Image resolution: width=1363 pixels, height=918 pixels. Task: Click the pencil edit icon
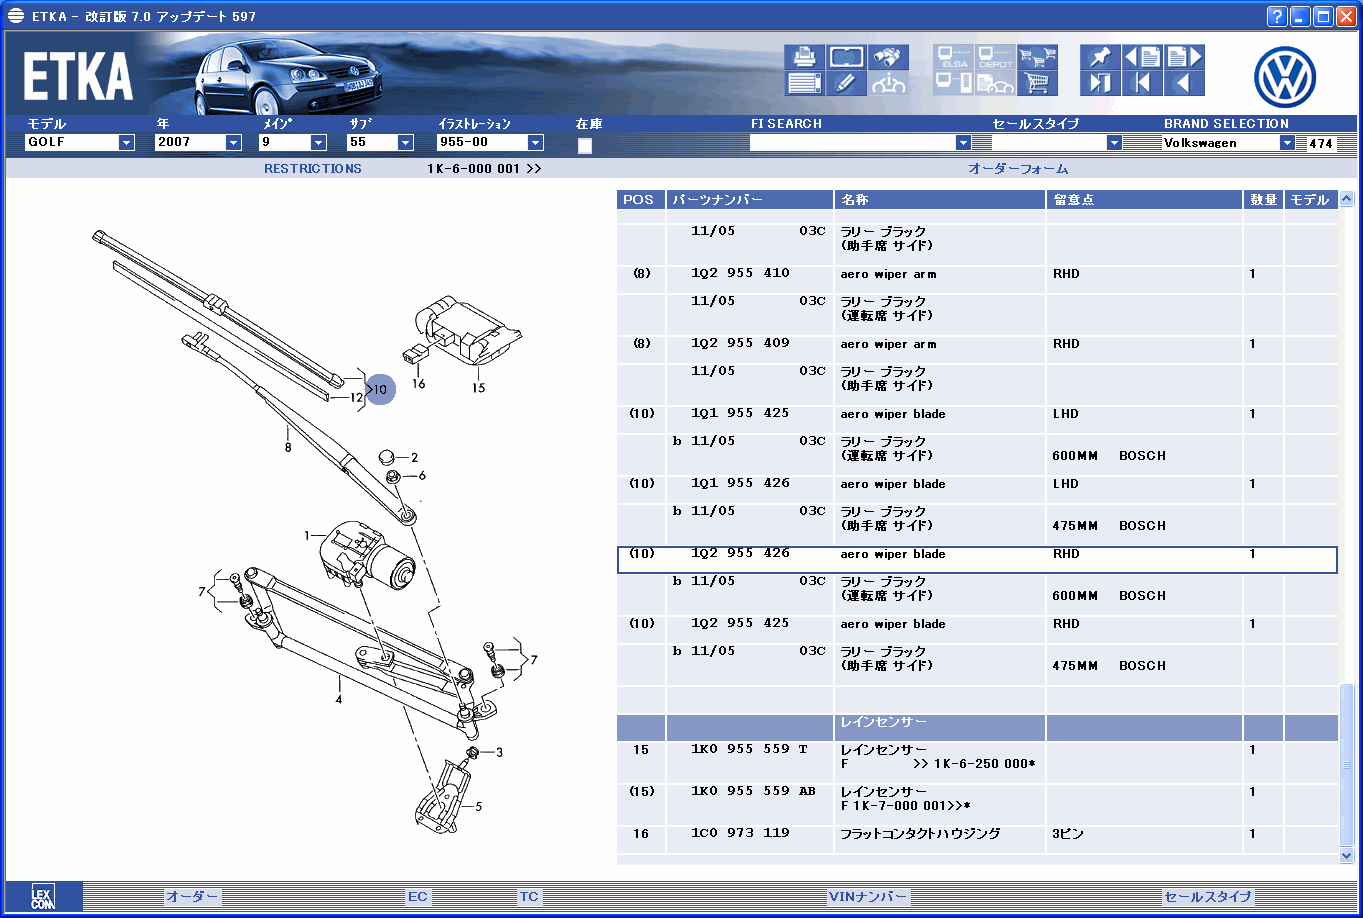click(x=846, y=83)
